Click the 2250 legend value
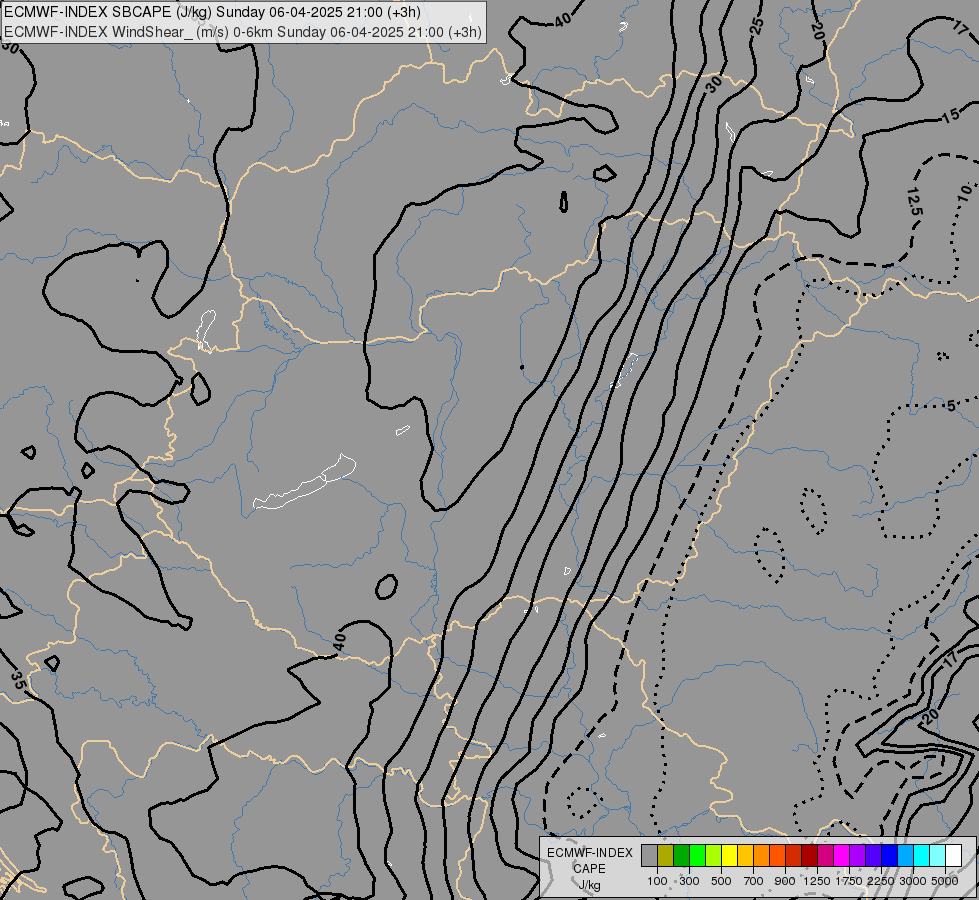The width and height of the screenshot is (979, 900). [x=881, y=881]
